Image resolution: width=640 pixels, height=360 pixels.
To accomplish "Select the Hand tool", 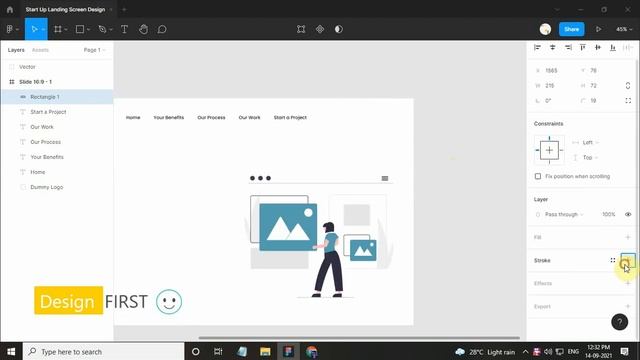I will (x=143, y=29).
